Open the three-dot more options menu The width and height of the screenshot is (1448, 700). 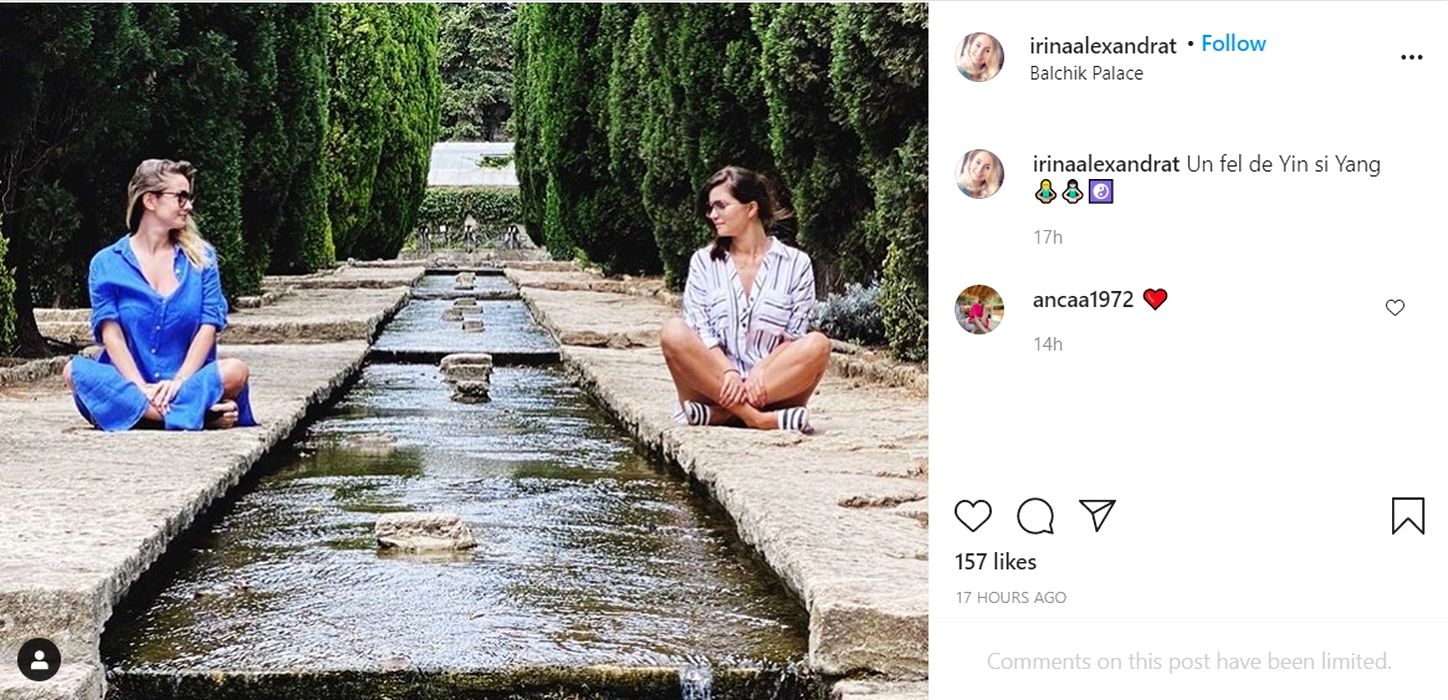[1411, 58]
